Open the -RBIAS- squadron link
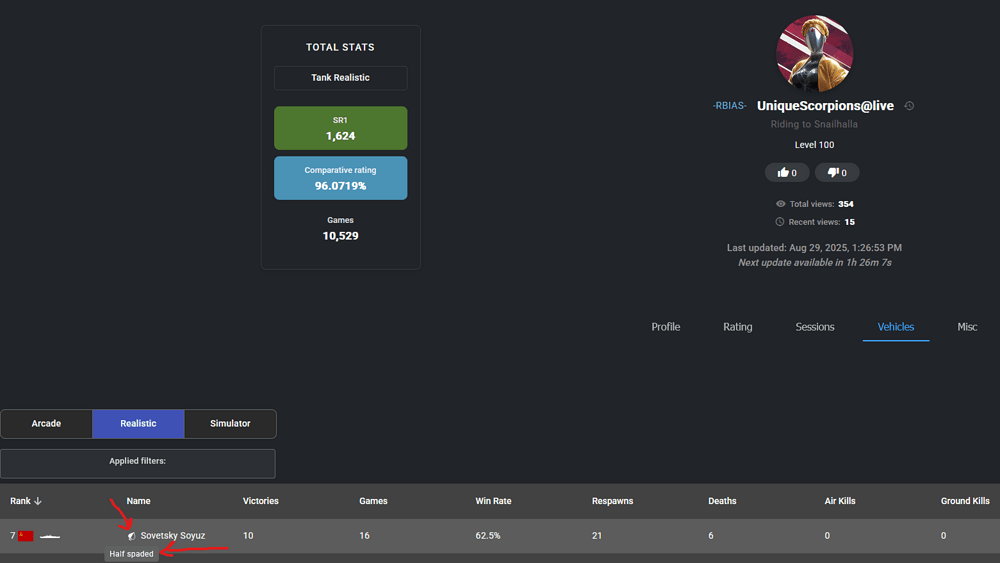This screenshot has width=1000, height=563. (x=729, y=106)
